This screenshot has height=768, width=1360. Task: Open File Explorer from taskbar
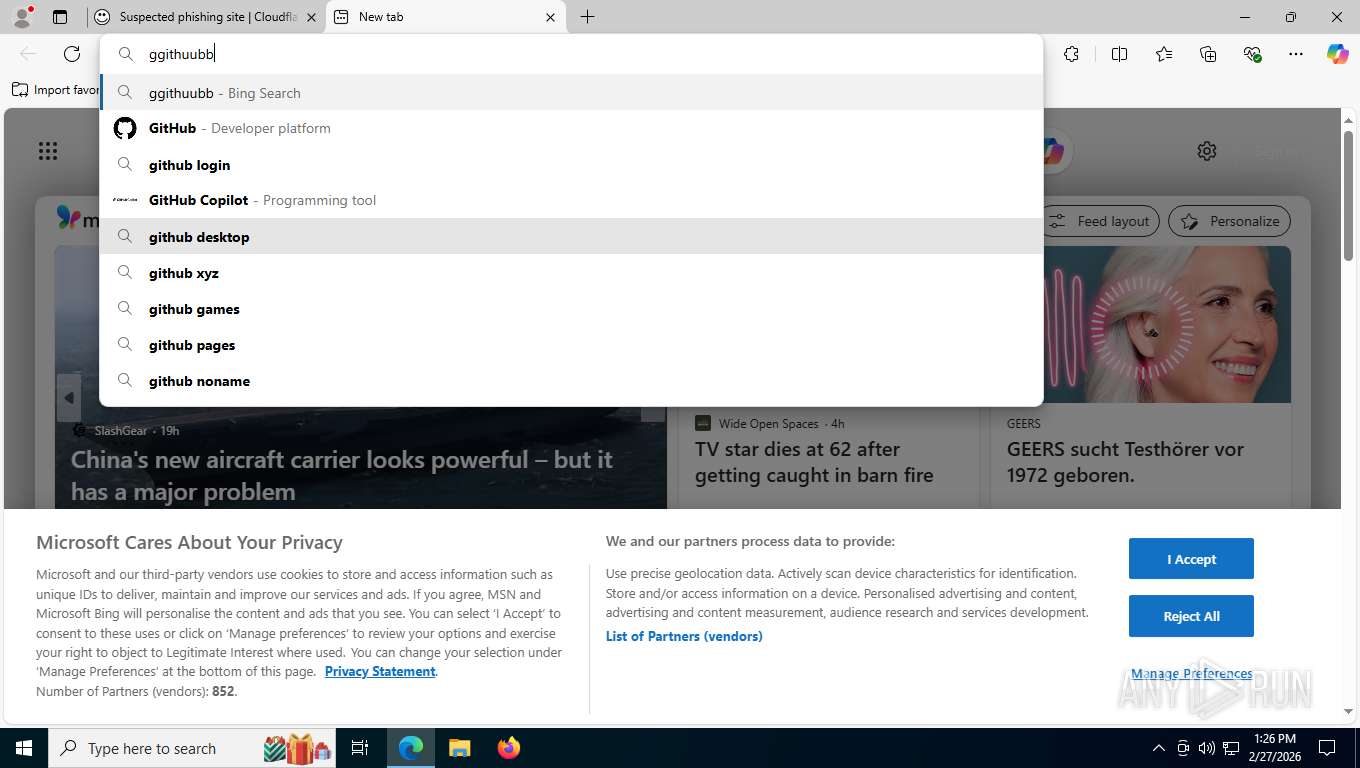tap(459, 748)
